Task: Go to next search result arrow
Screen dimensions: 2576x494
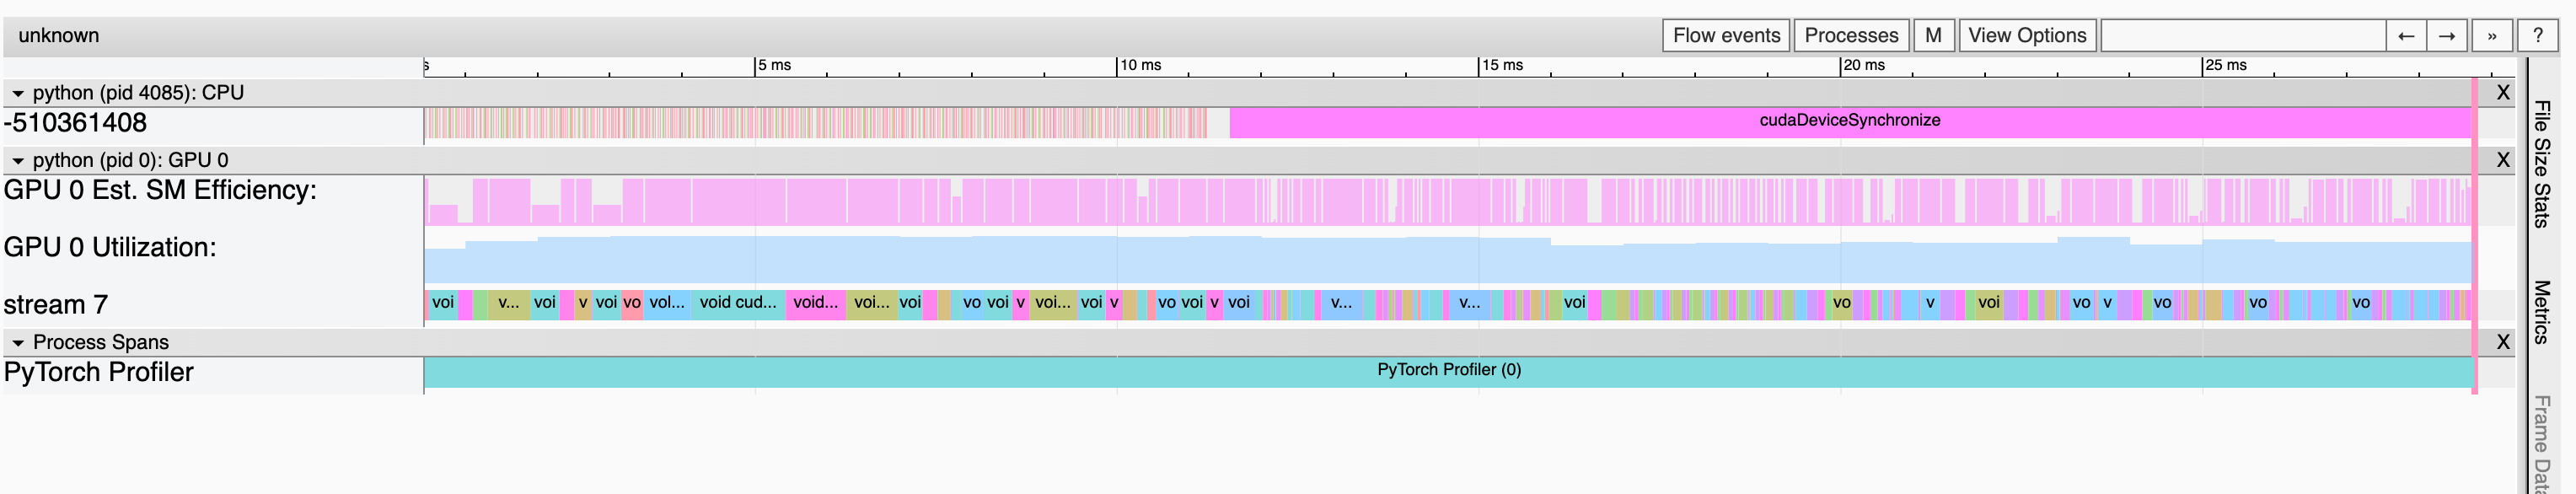Action: [2447, 35]
